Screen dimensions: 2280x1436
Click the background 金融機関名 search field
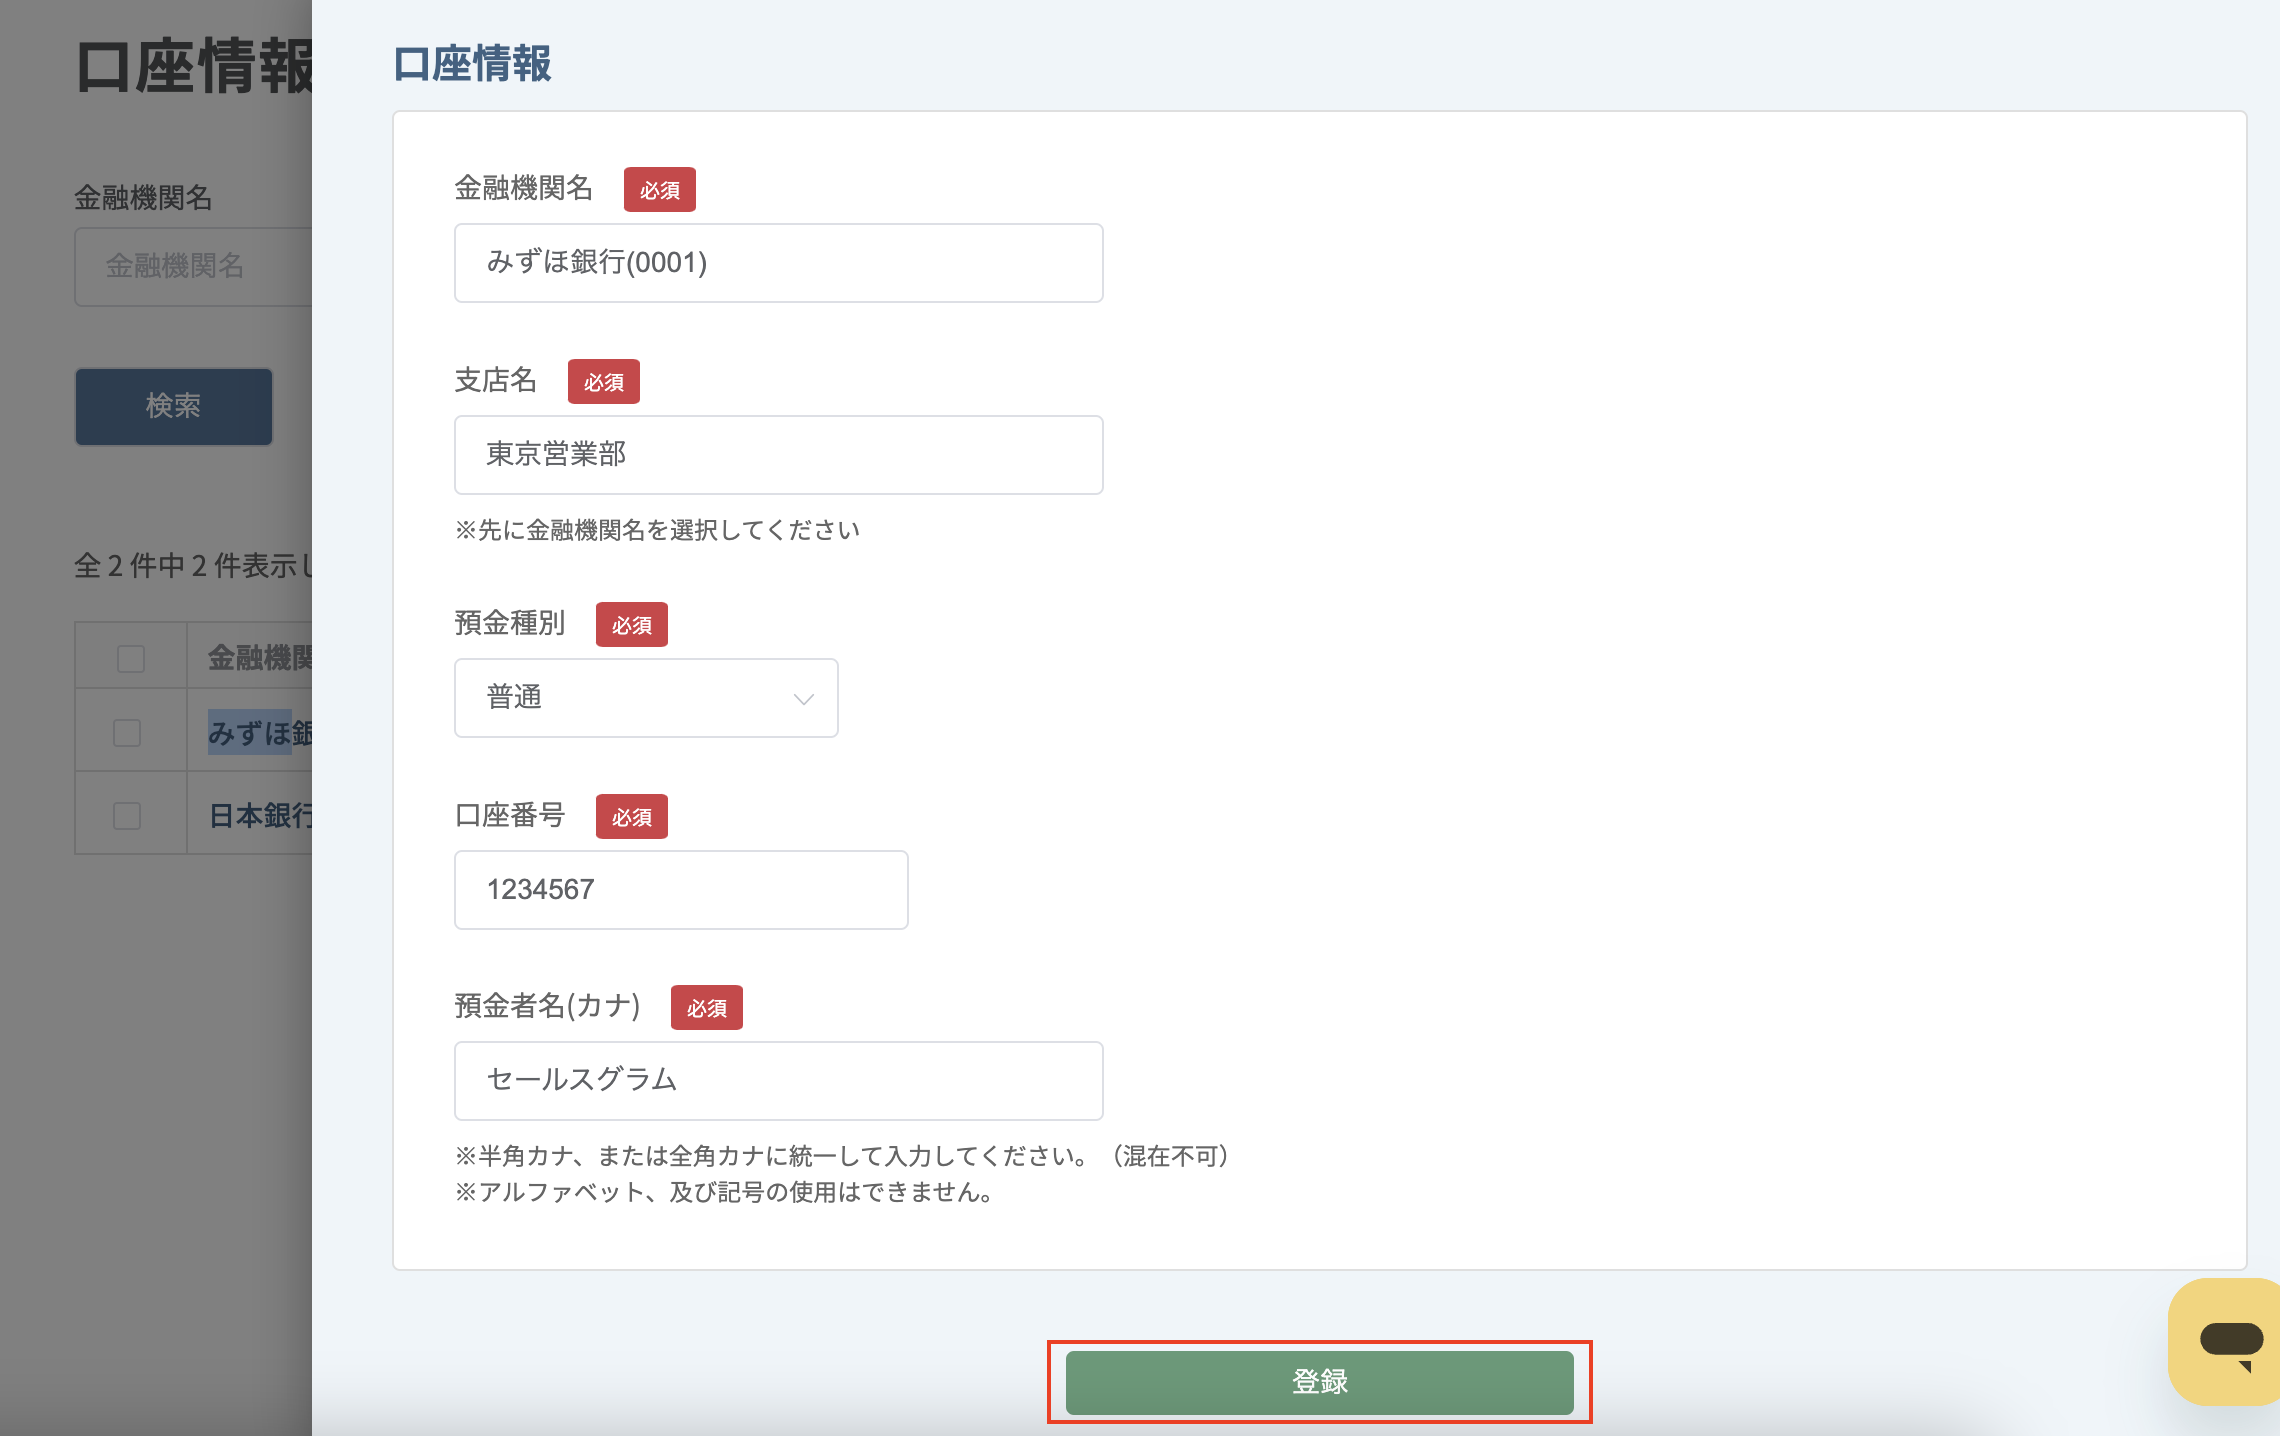[193, 266]
